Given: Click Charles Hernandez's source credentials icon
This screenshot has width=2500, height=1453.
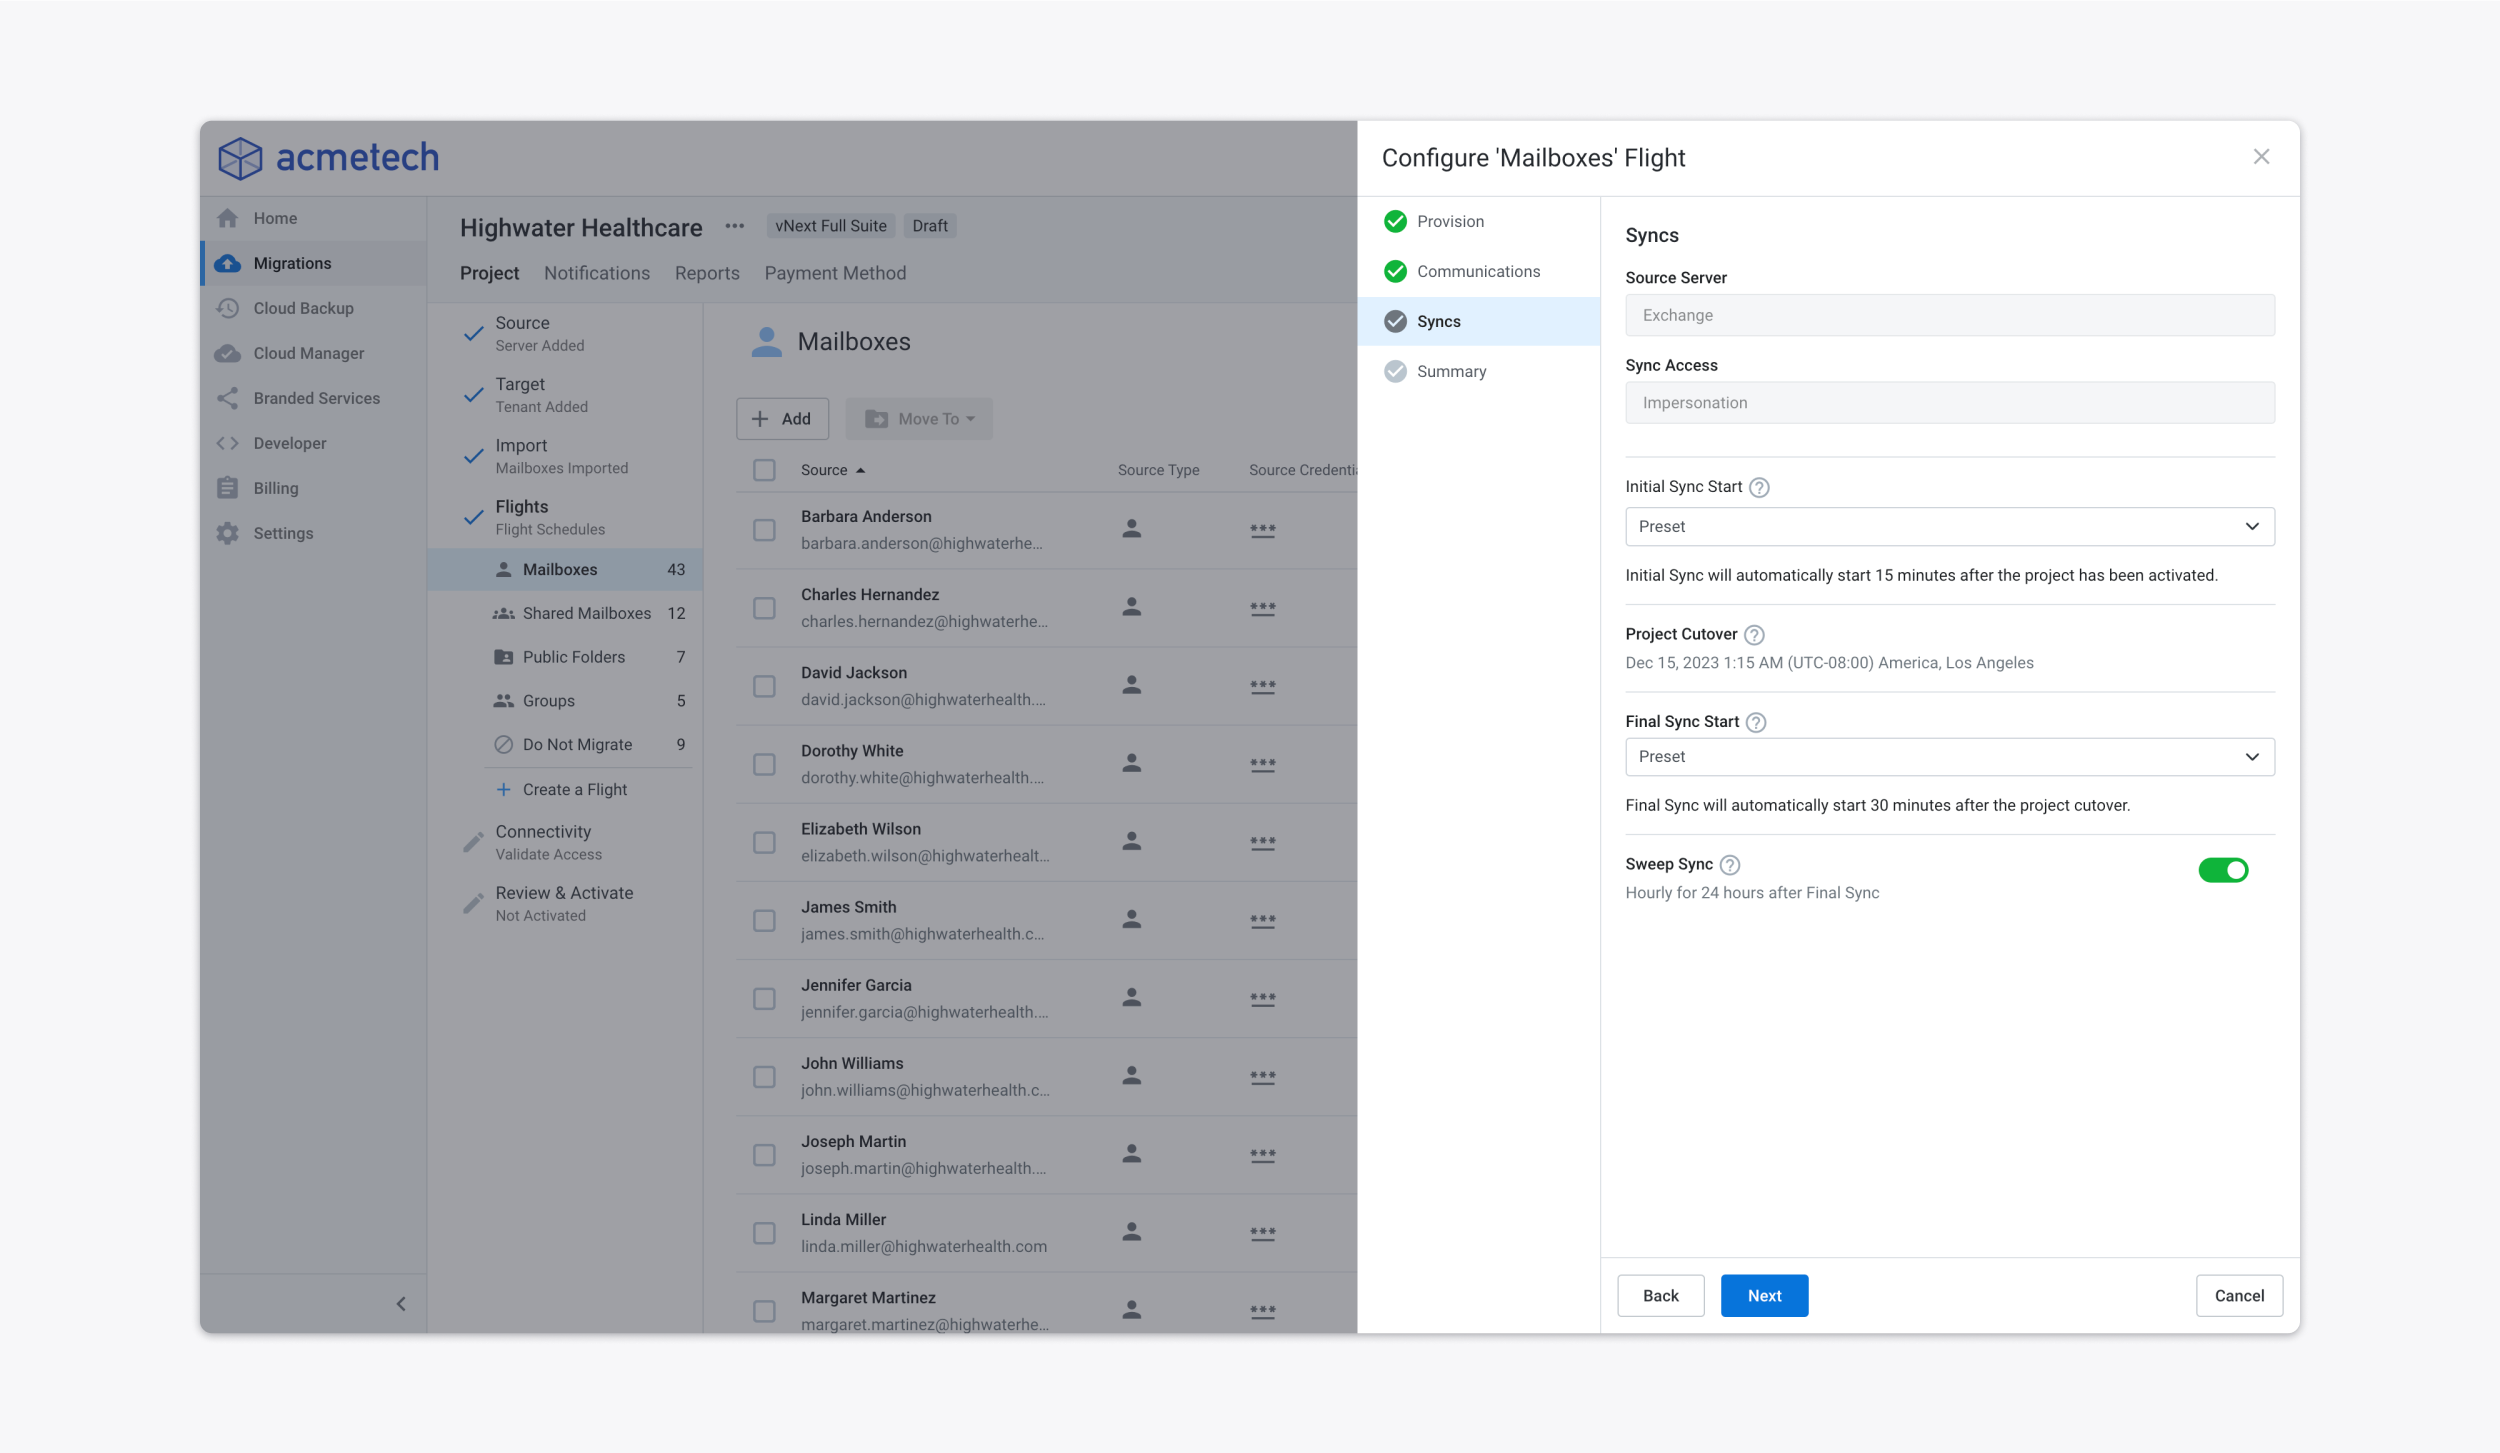Looking at the screenshot, I should (1263, 608).
